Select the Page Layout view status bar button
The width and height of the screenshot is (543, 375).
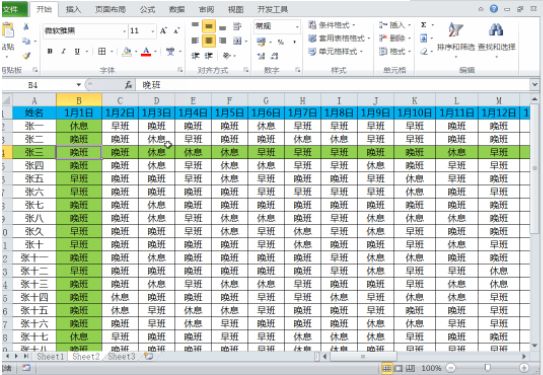[x=398, y=368]
